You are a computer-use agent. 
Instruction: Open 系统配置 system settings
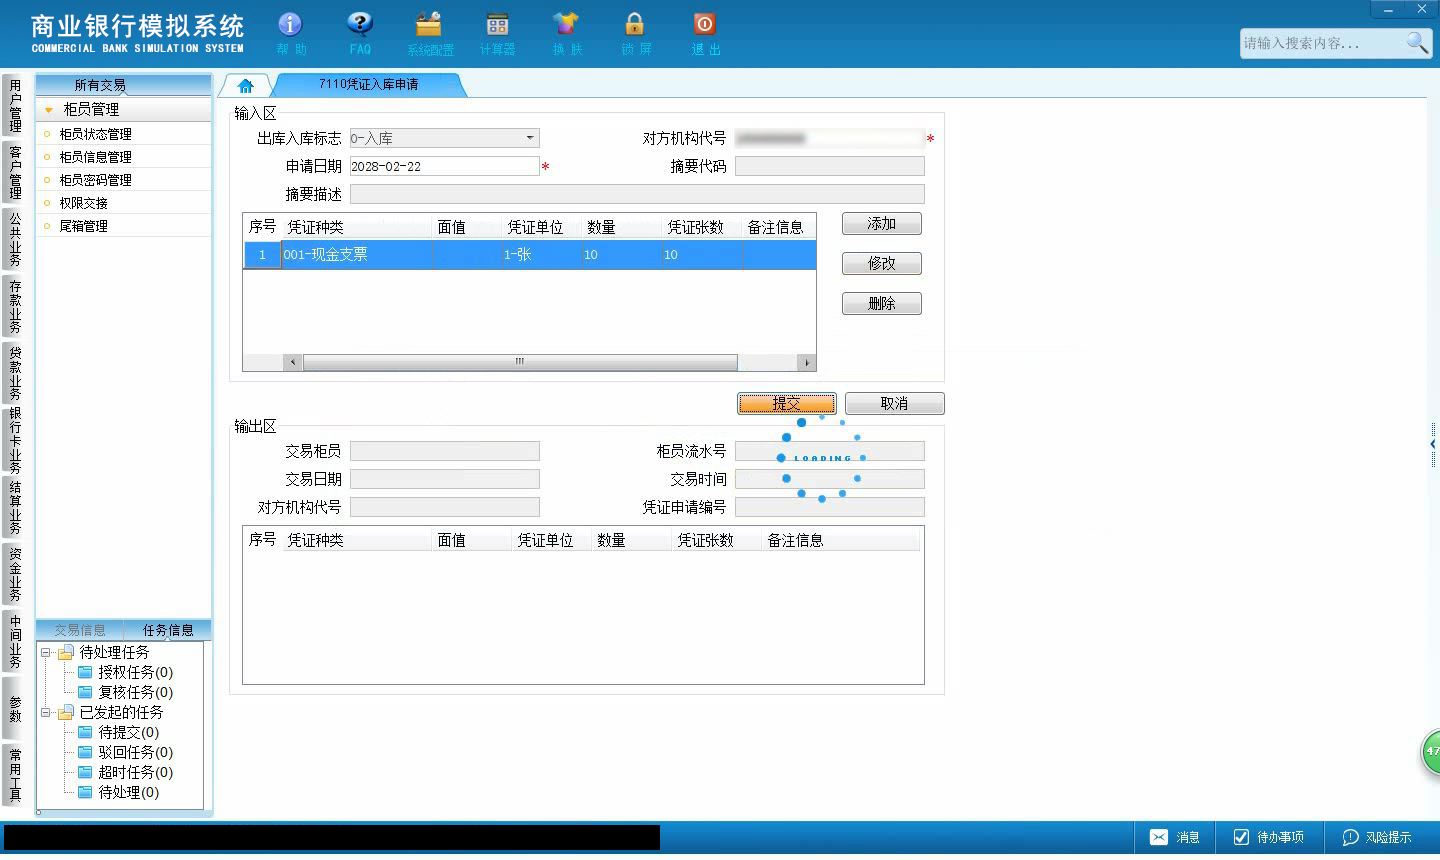click(x=429, y=32)
